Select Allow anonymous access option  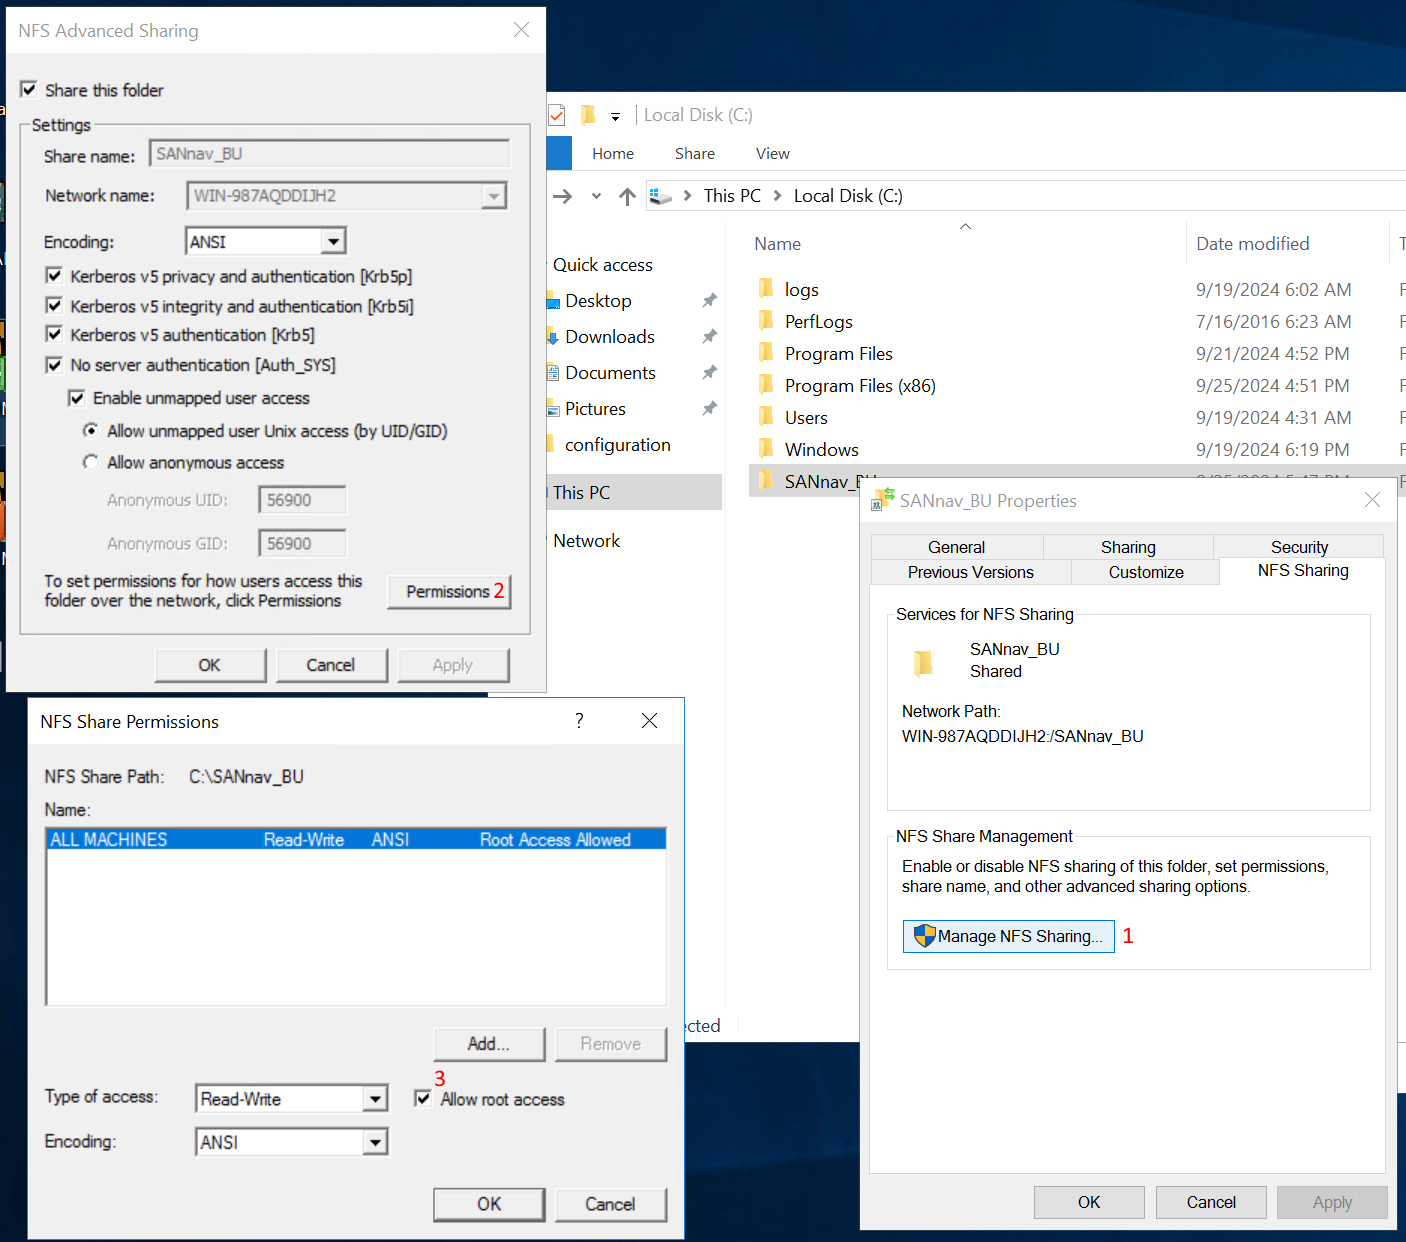tap(91, 462)
